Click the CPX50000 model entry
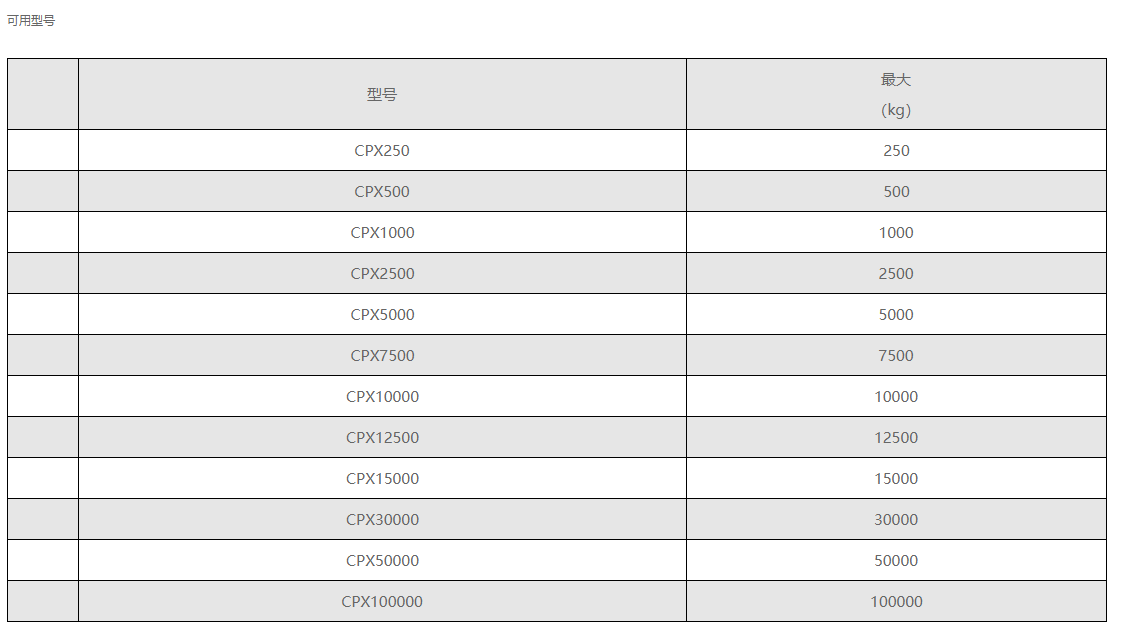 (x=382, y=561)
